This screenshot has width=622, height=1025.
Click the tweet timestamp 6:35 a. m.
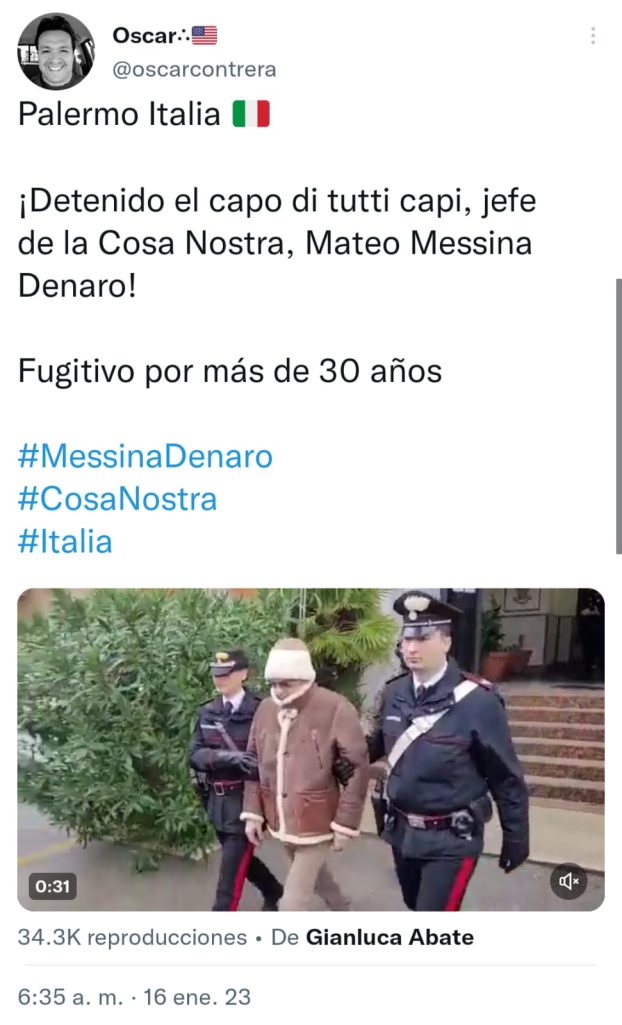pos(71,997)
